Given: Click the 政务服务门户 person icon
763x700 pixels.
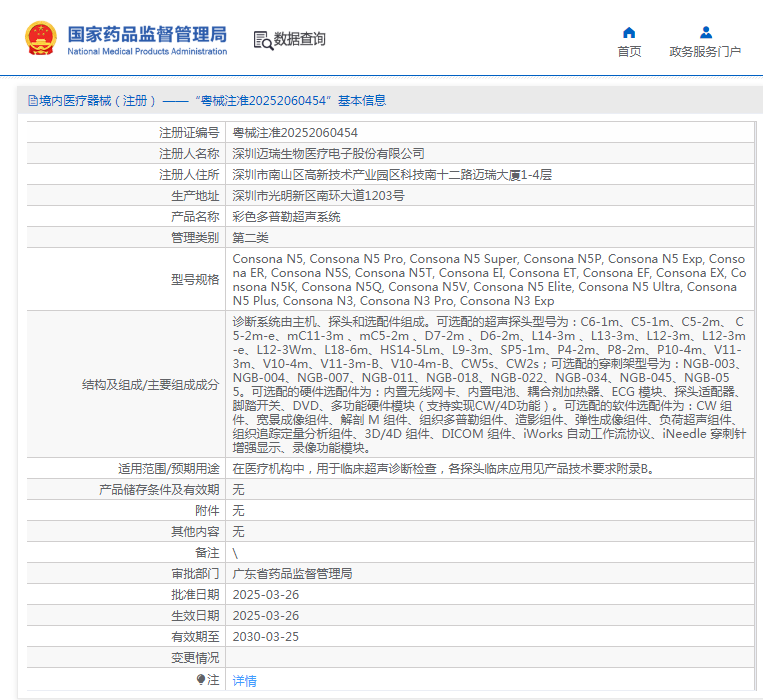Looking at the screenshot, I should (705, 32).
